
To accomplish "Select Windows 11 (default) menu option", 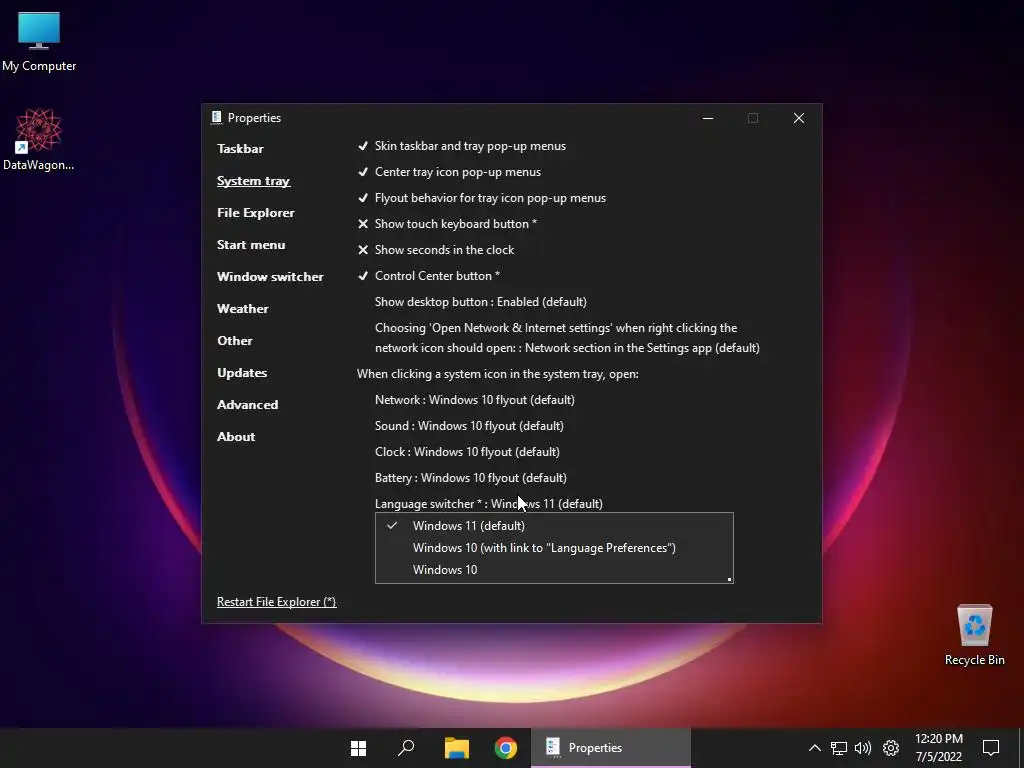I will pyautogui.click(x=554, y=526).
